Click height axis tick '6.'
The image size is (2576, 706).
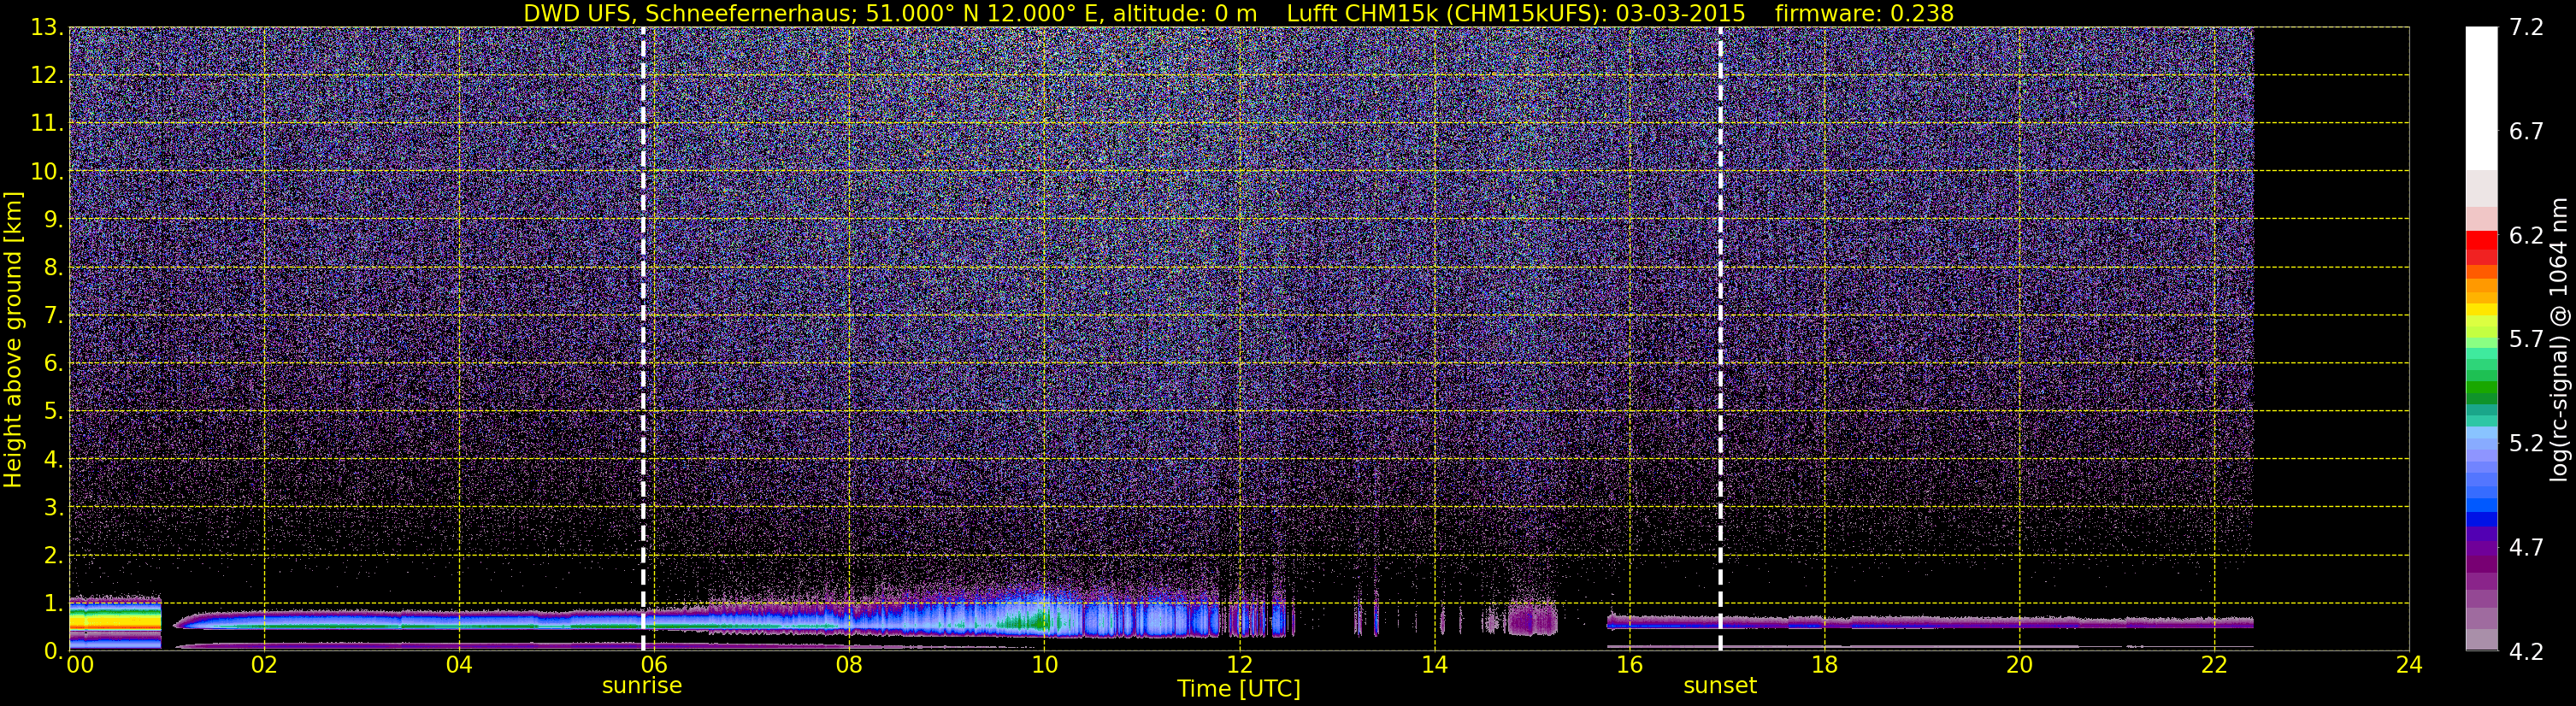pos(53,363)
